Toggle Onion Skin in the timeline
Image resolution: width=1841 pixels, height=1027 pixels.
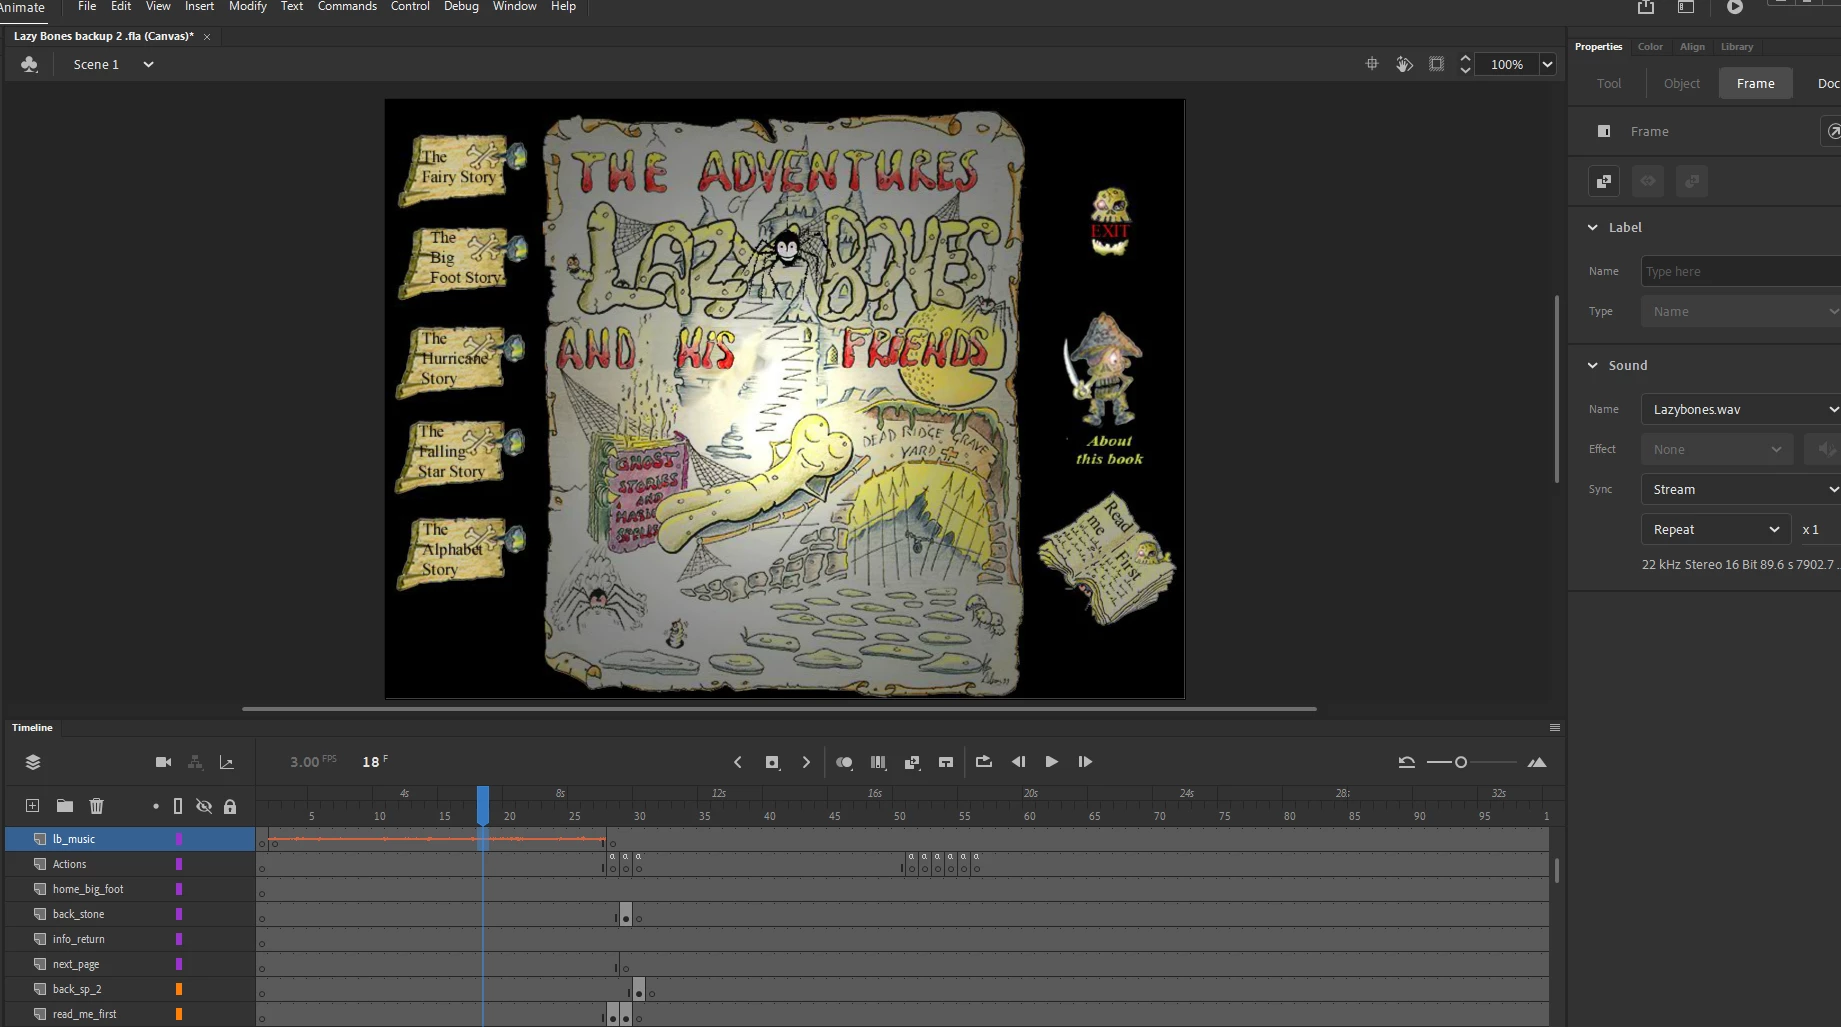click(844, 762)
